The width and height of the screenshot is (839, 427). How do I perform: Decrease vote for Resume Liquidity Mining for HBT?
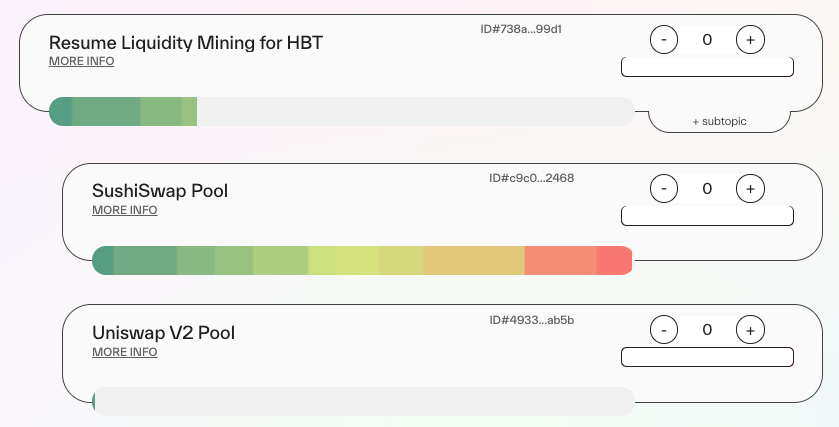(x=663, y=40)
